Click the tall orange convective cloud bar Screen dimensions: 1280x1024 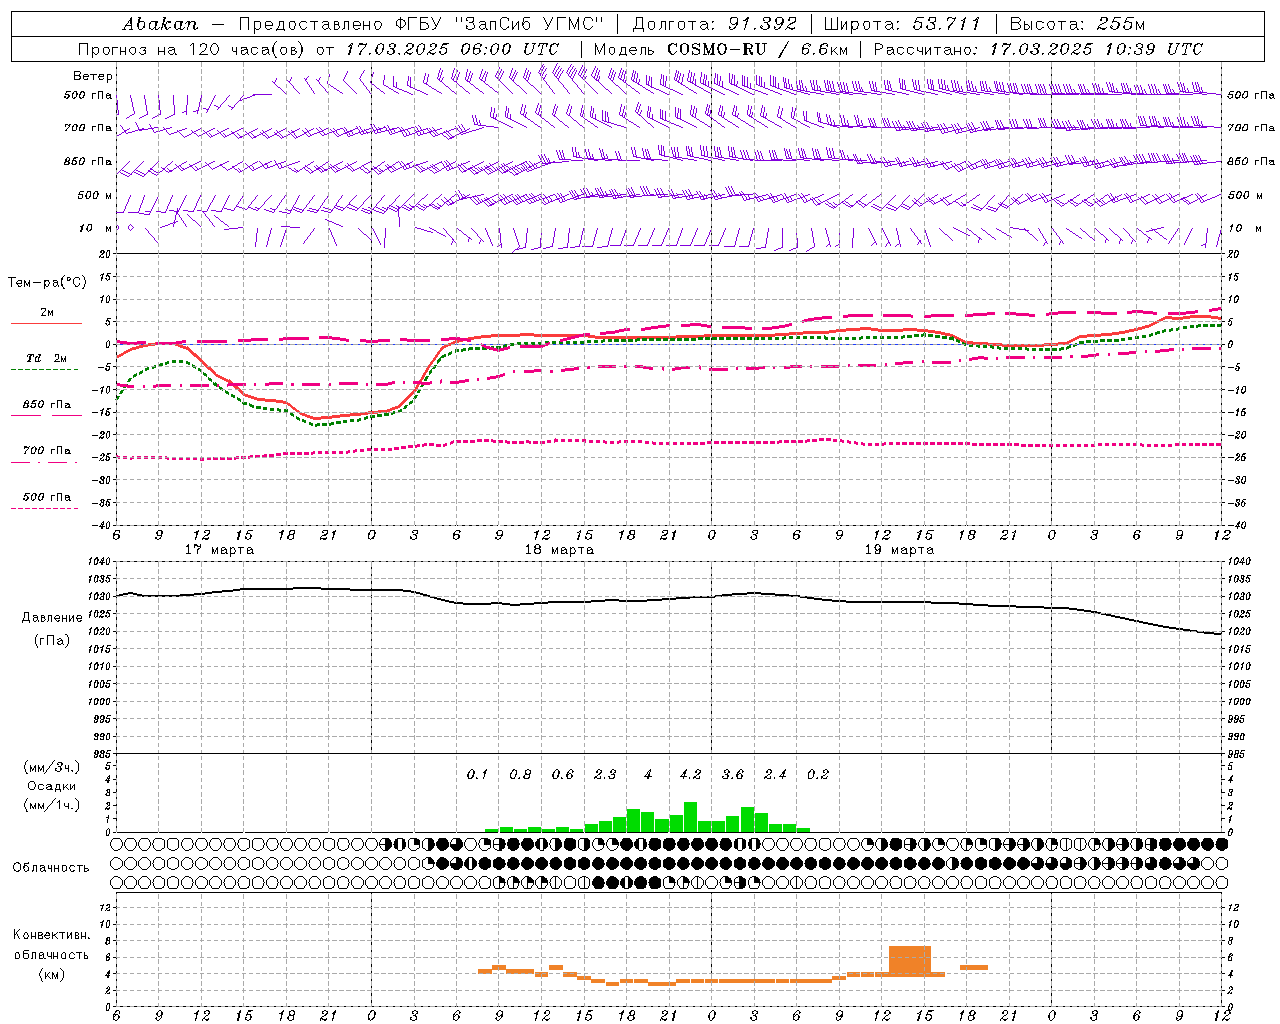pyautogui.click(x=910, y=961)
